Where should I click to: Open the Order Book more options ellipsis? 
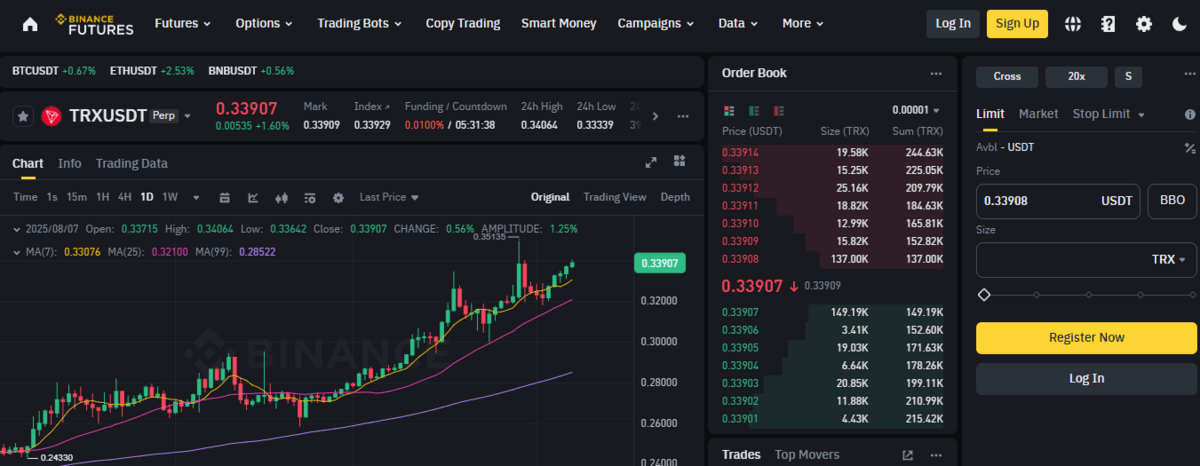(936, 73)
